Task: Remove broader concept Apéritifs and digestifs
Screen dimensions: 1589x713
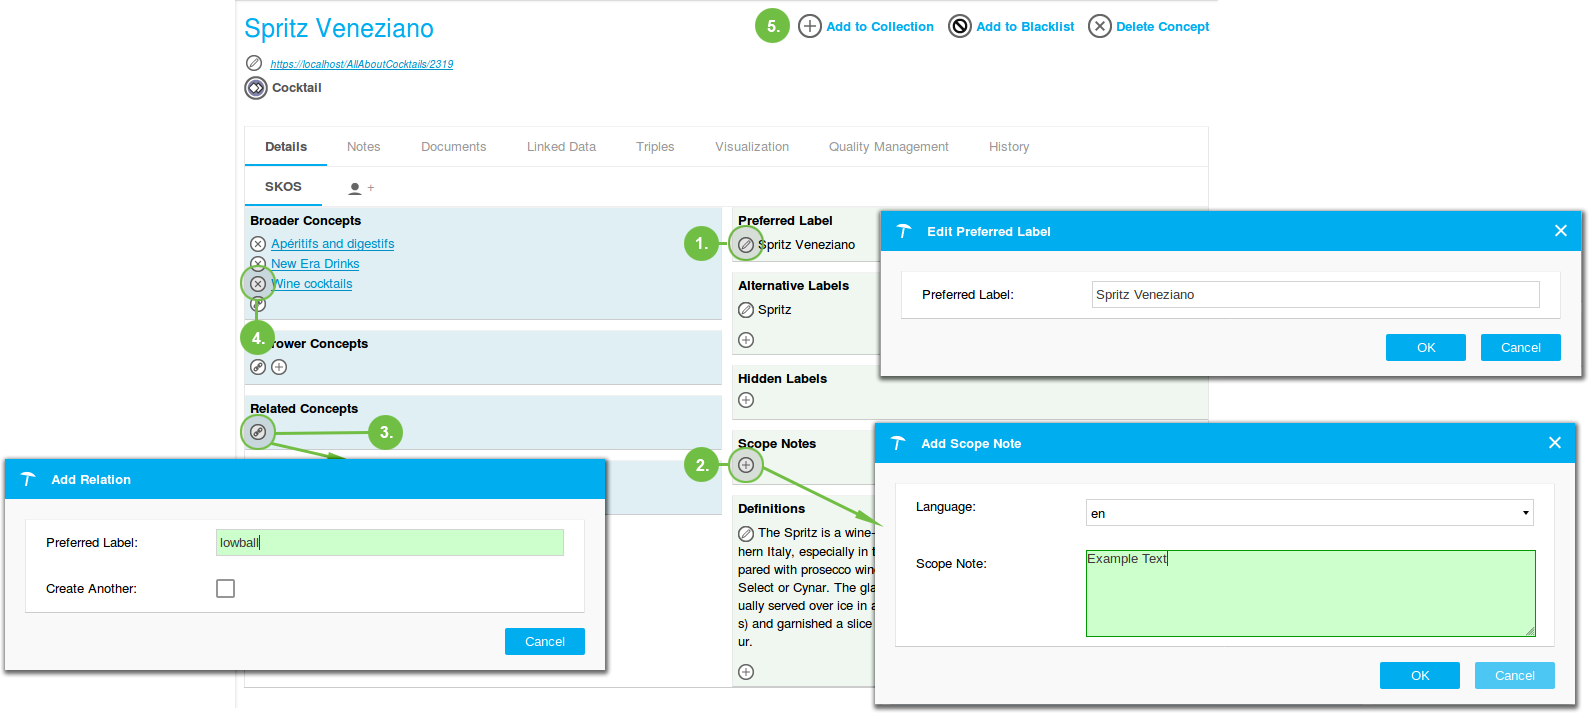Action: 258,244
